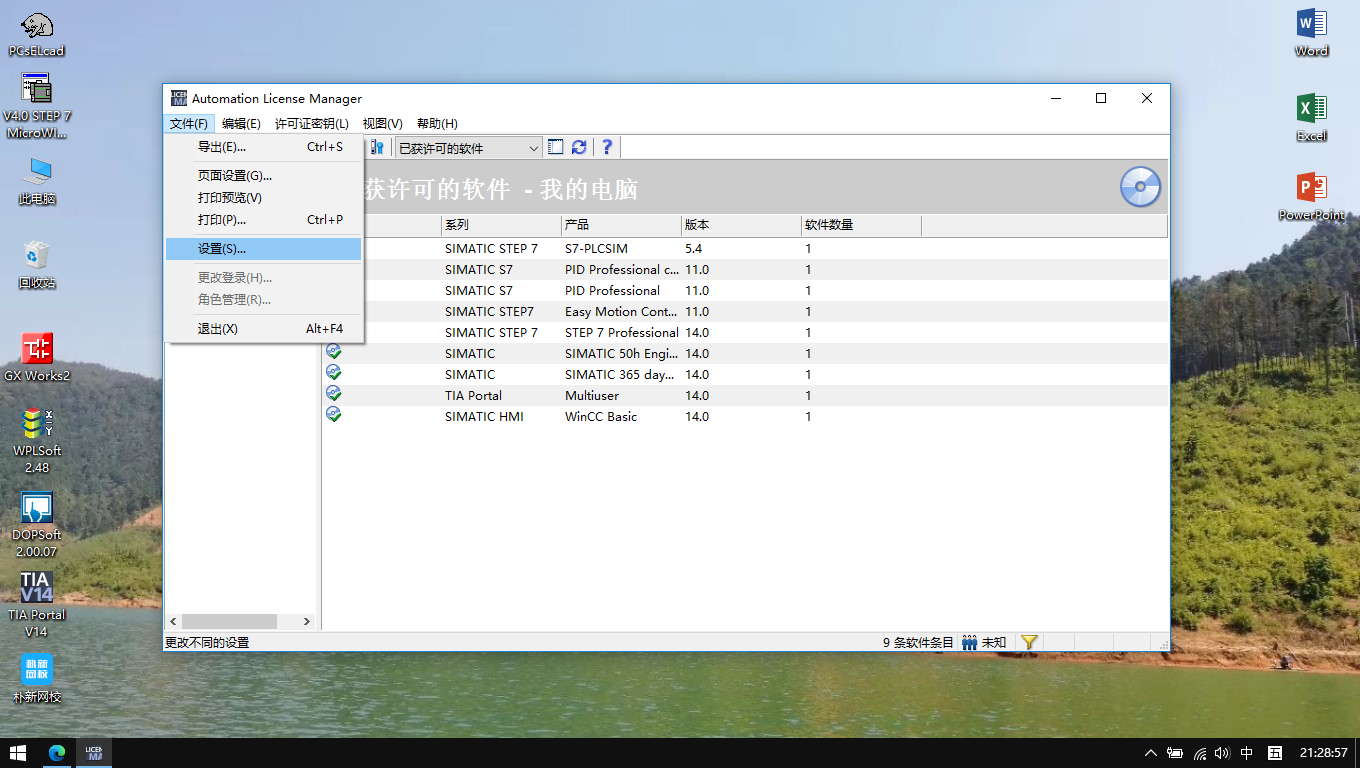This screenshot has width=1360, height=768.
Task: Click the license key toolbar icon
Action: coord(377,148)
